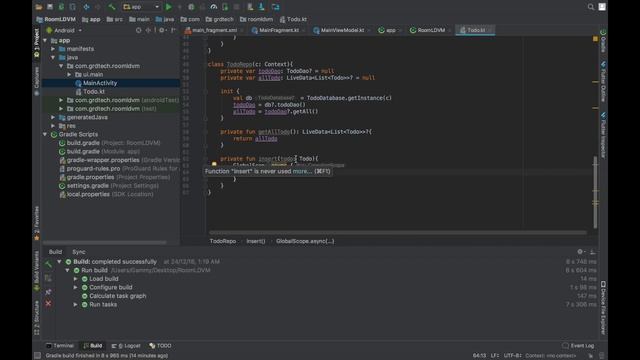Toggle the Build panel view mode icon

[49, 278]
